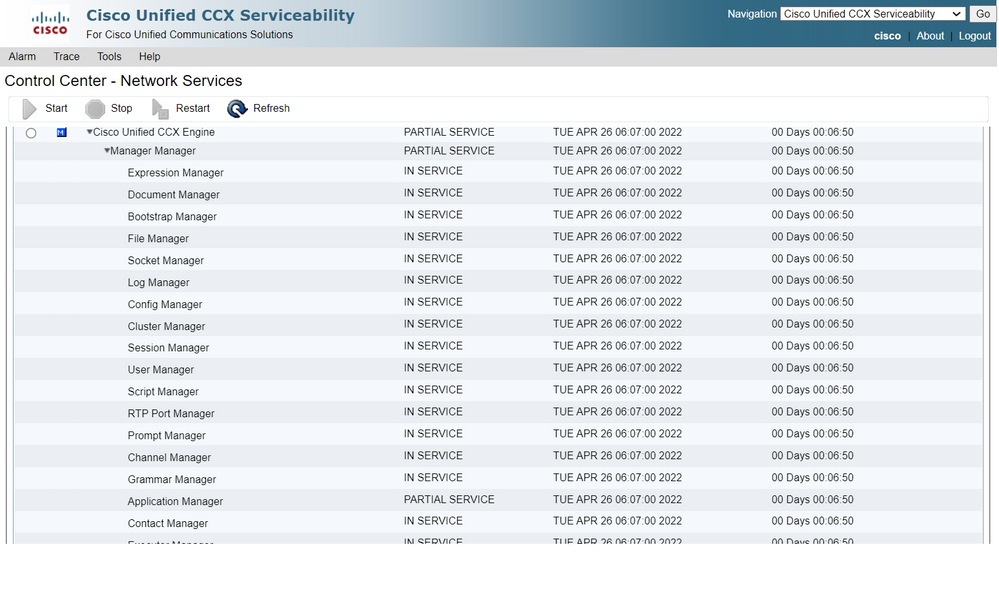Click the Expression Manager row
This screenshot has width=999, height=602.
tap(498, 171)
